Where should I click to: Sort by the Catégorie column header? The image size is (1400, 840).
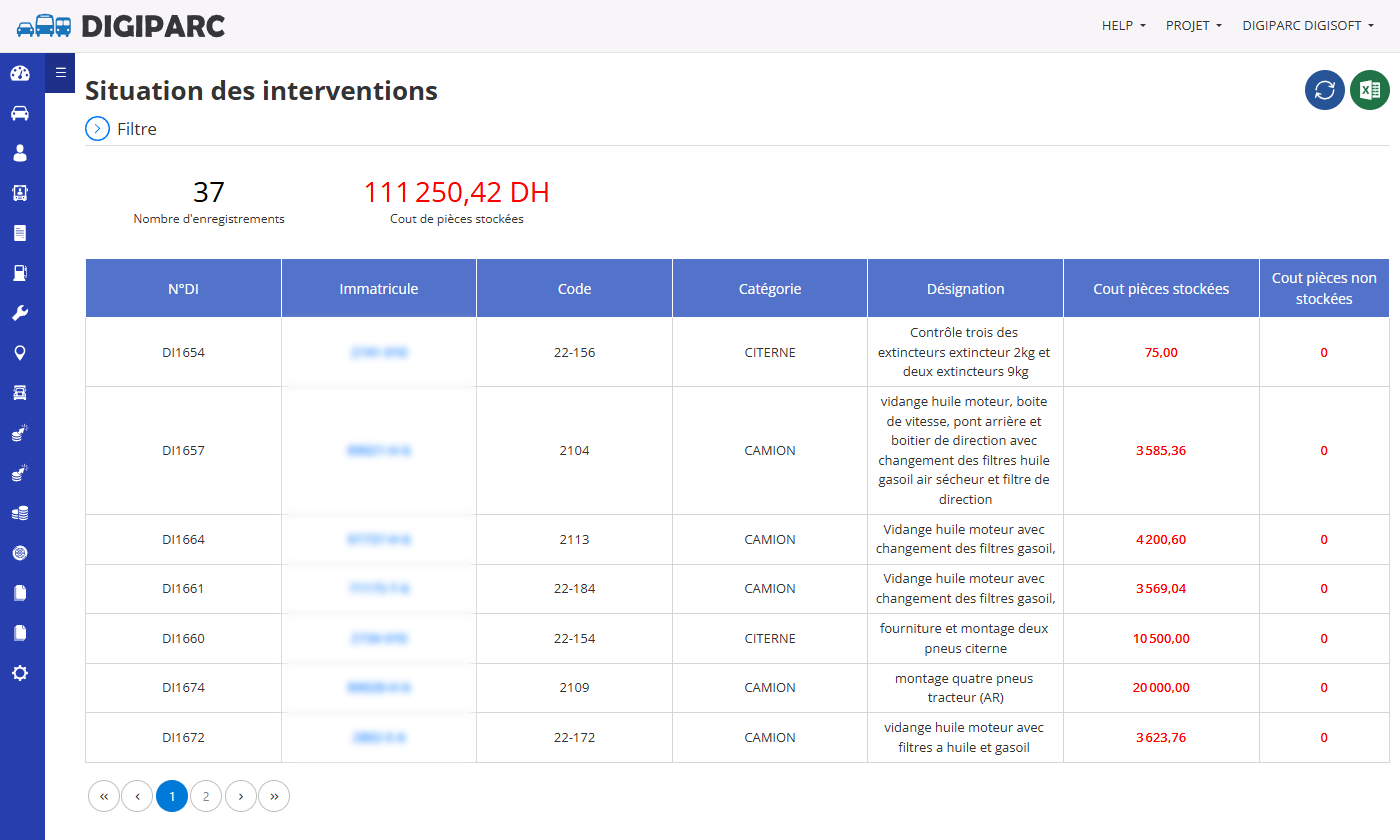point(770,288)
